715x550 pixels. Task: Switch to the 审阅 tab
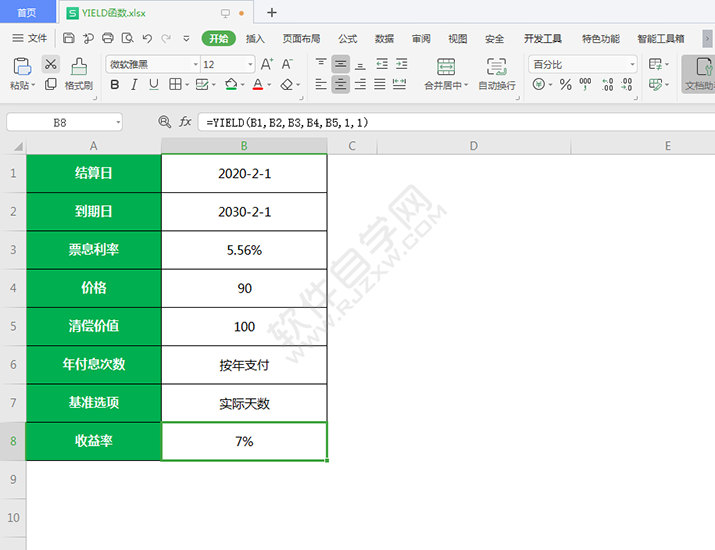(x=421, y=39)
